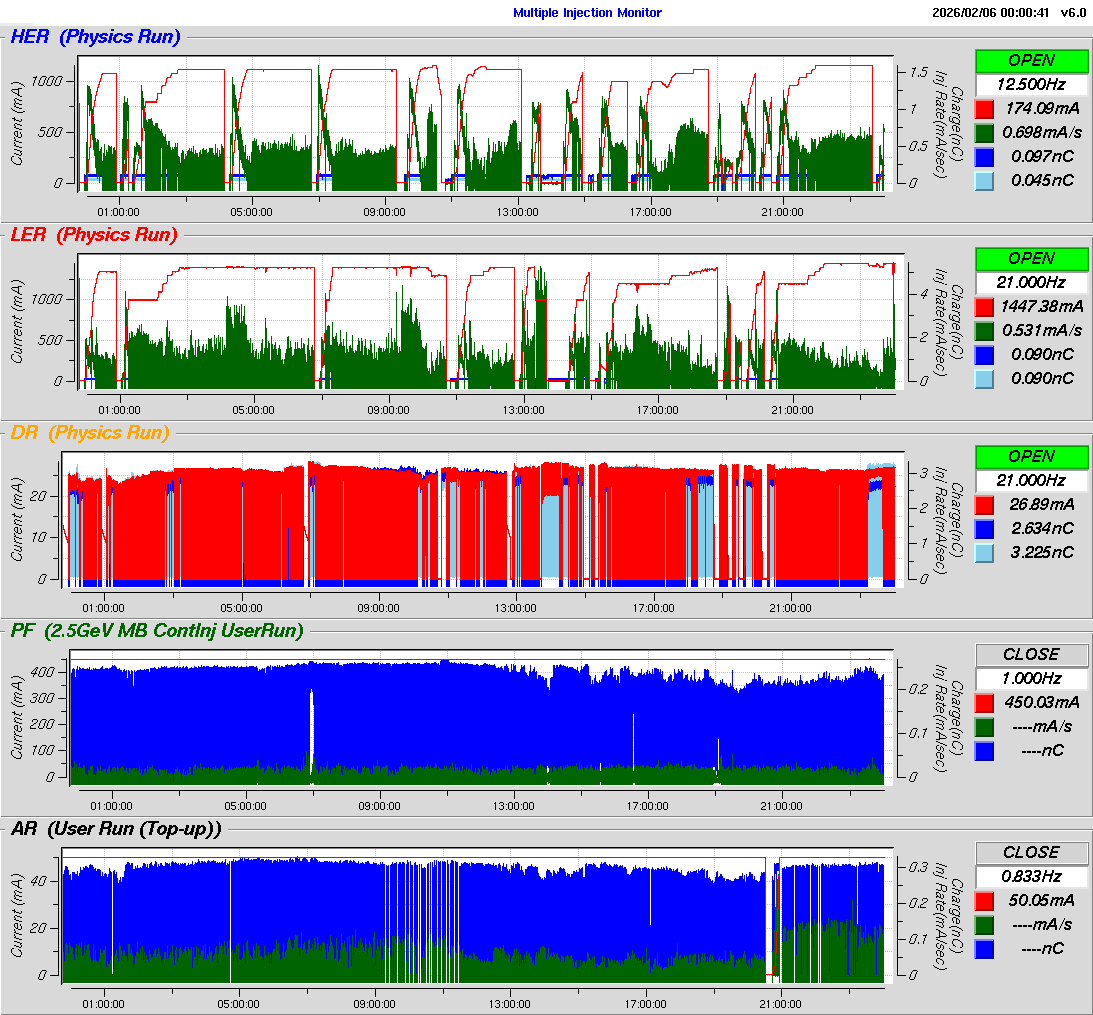Screen dimensions: 1093x1015
Task: Click the HER value 0.097nC
Action: click(x=1041, y=156)
